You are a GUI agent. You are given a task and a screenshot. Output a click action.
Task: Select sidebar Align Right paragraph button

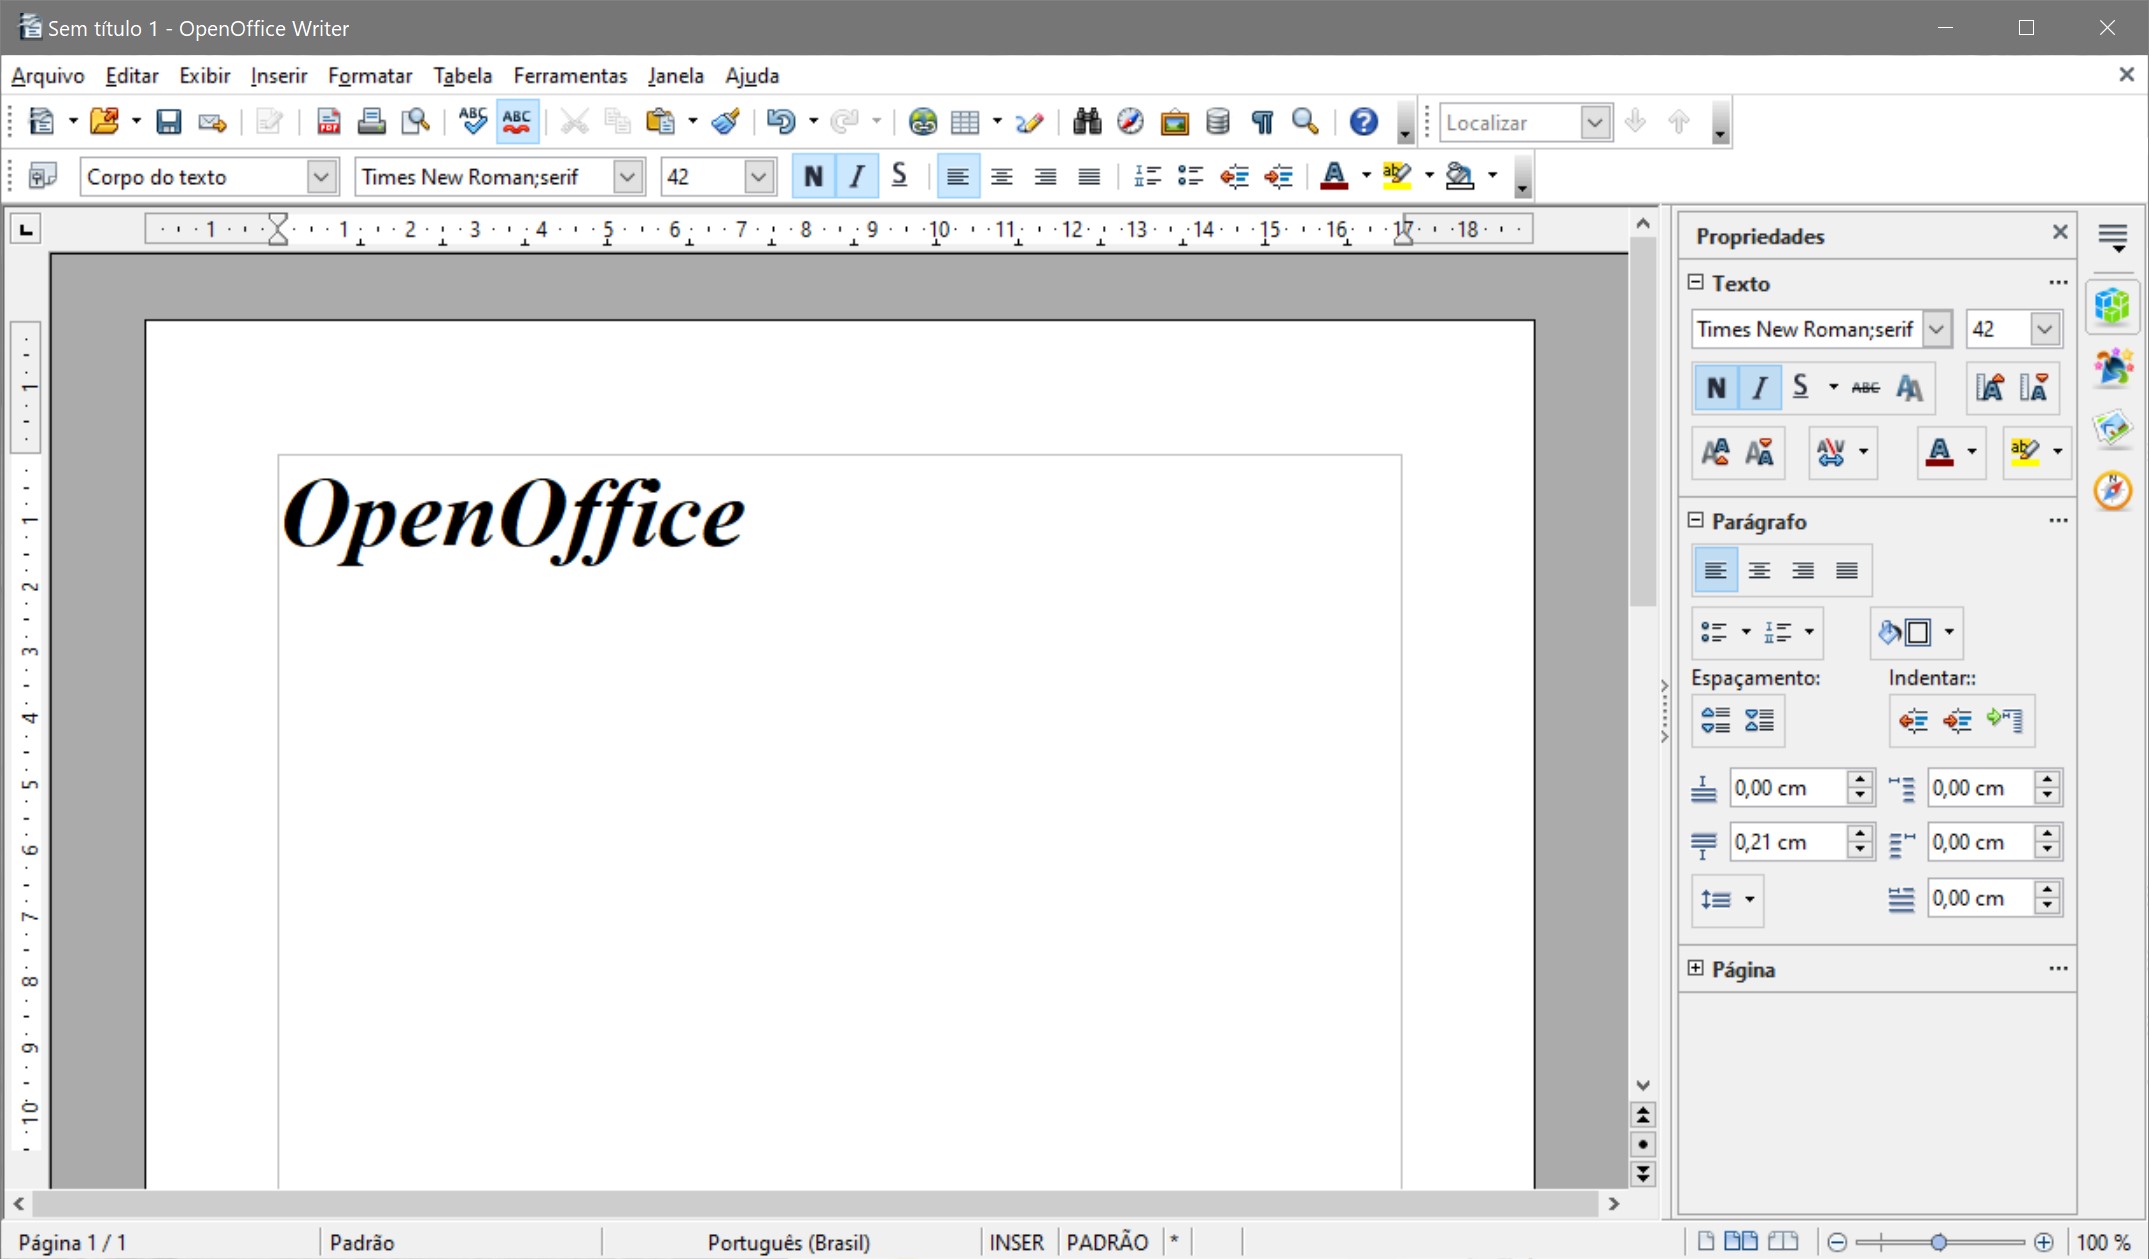(x=1803, y=570)
